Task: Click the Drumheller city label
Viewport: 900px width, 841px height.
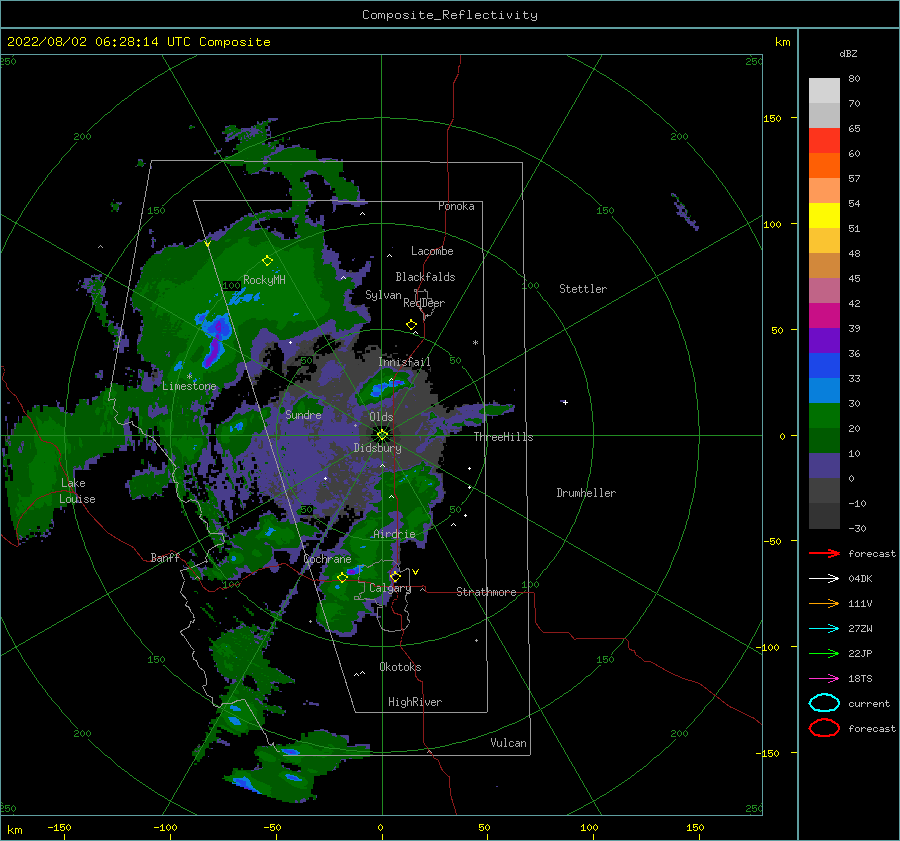Action: tap(586, 493)
